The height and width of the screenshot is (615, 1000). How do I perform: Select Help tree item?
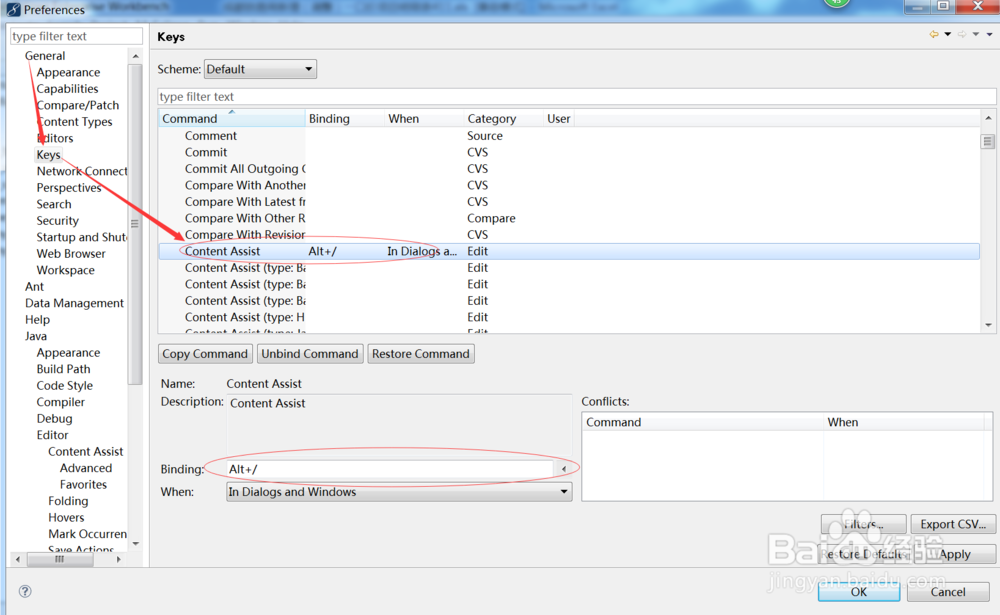click(x=37, y=320)
